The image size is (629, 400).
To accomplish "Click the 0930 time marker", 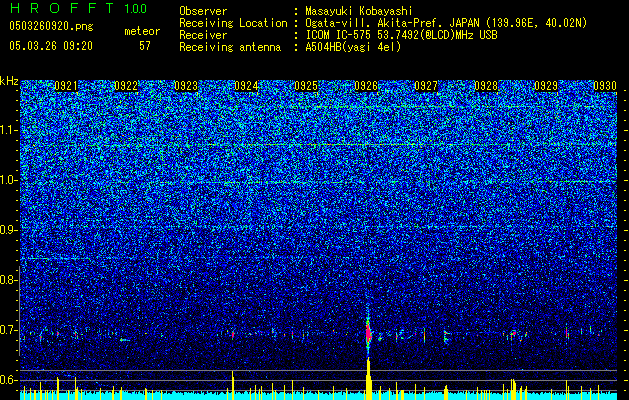I will point(605,86).
